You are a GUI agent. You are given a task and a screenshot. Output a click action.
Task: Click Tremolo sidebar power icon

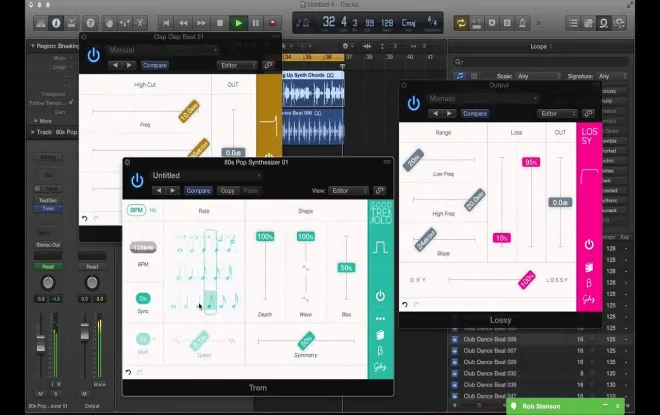(x=380, y=296)
